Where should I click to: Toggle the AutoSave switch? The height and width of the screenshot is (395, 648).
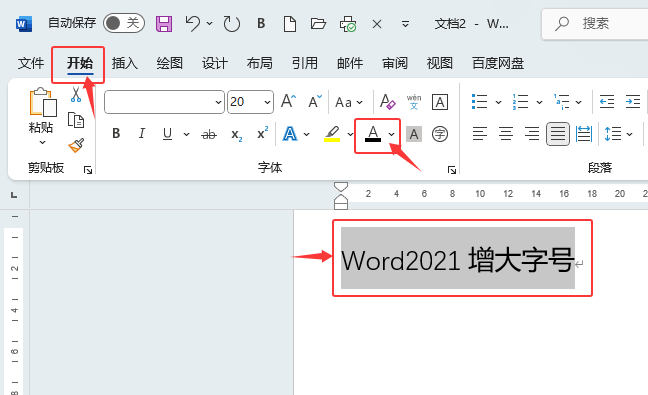(x=124, y=23)
